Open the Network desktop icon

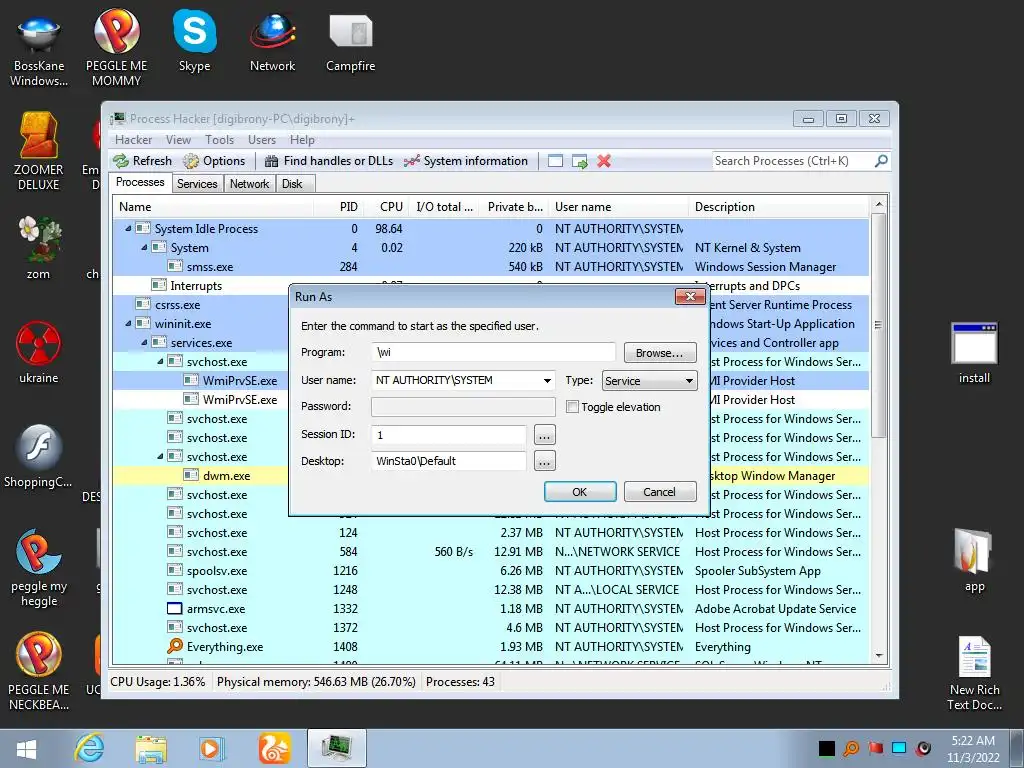click(272, 42)
